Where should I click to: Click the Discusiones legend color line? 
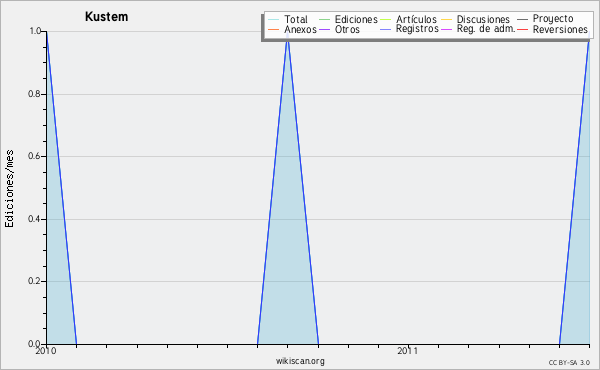pos(447,20)
